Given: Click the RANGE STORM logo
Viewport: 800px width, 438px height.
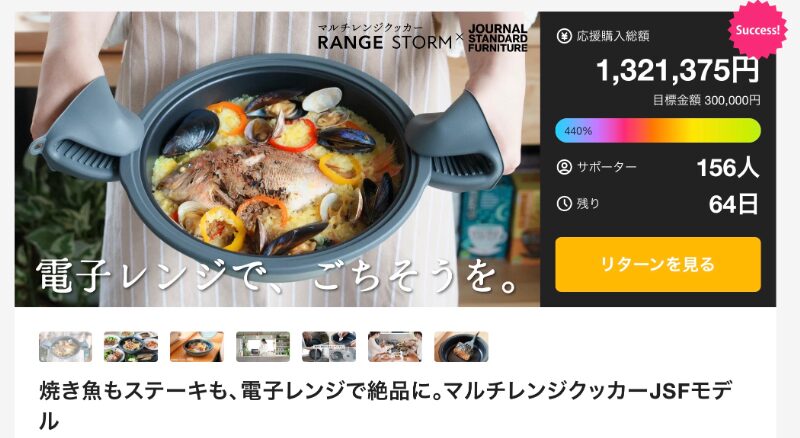Looking at the screenshot, I should pos(385,37).
